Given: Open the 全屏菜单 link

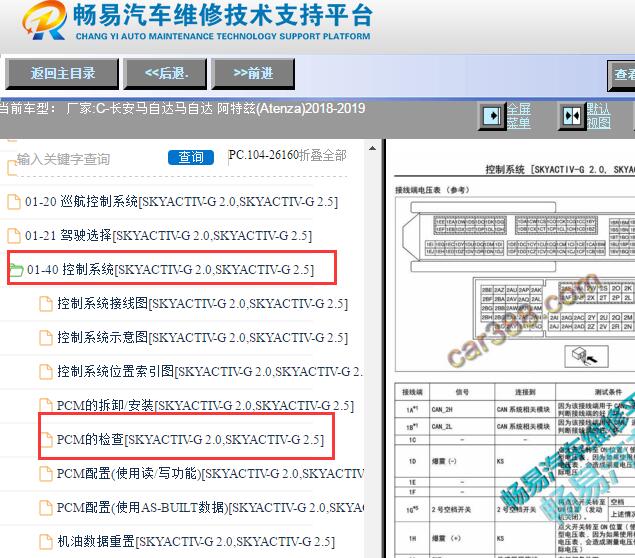Looking at the screenshot, I should 519,116.
